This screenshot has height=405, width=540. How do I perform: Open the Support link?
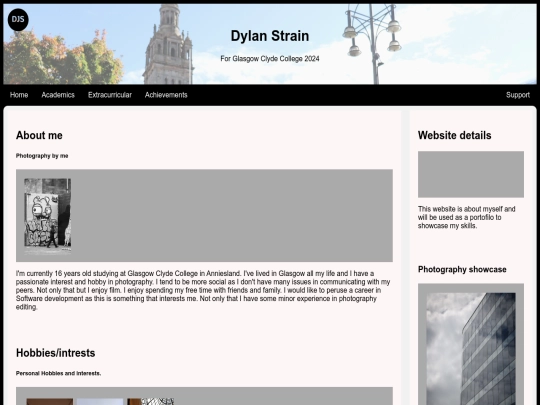click(518, 95)
